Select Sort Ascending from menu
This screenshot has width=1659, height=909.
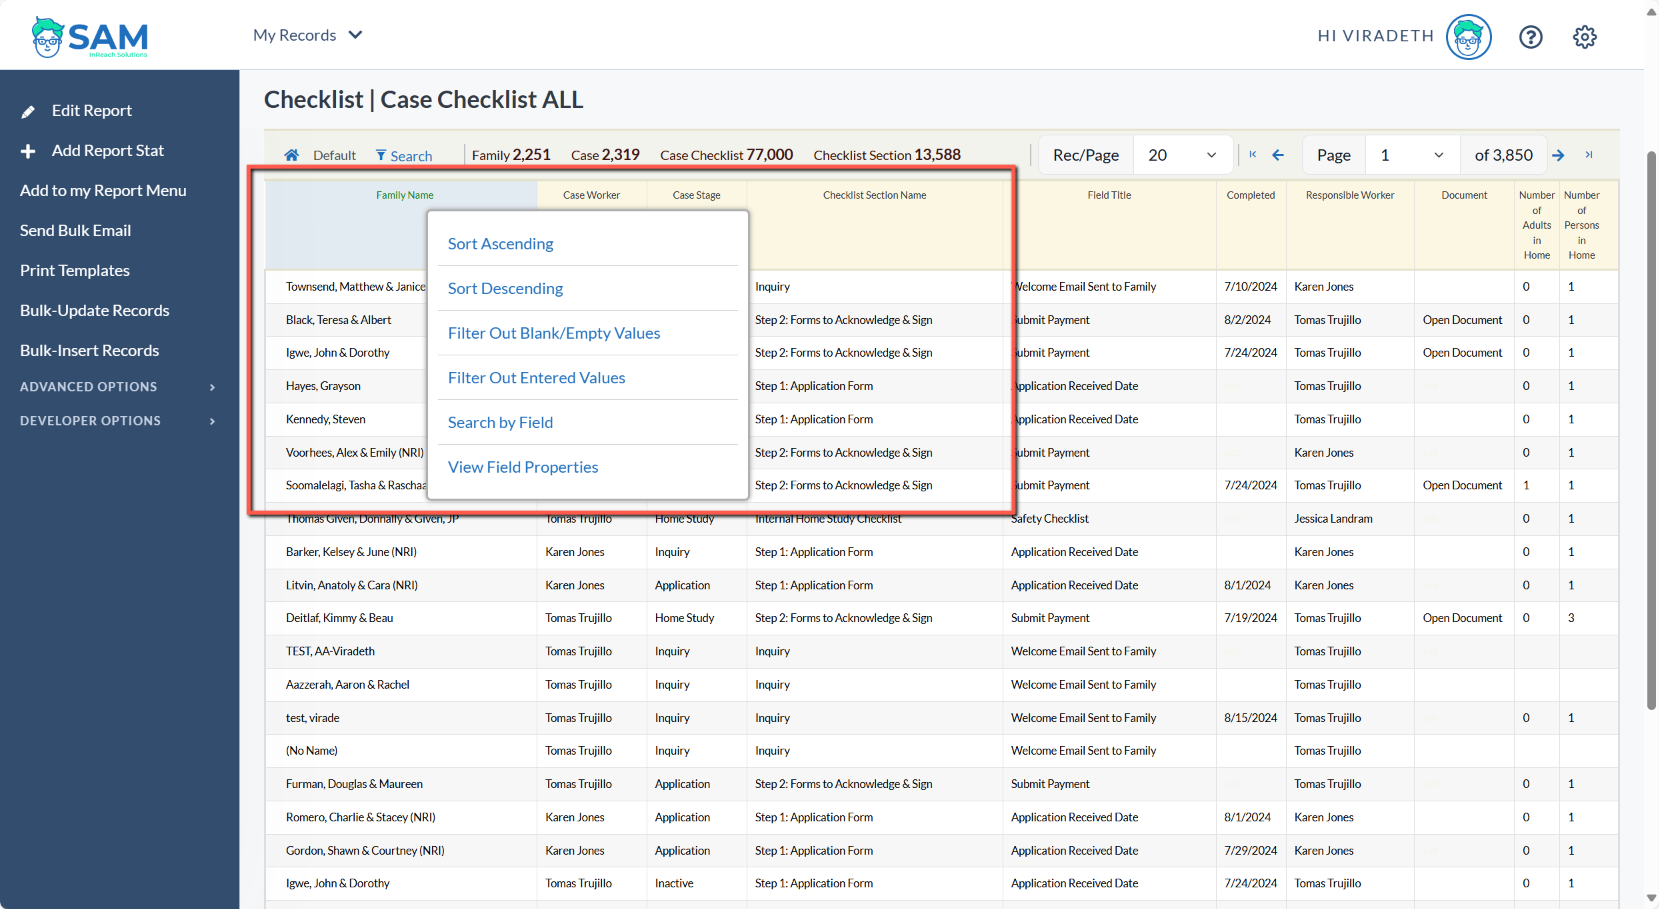500,244
